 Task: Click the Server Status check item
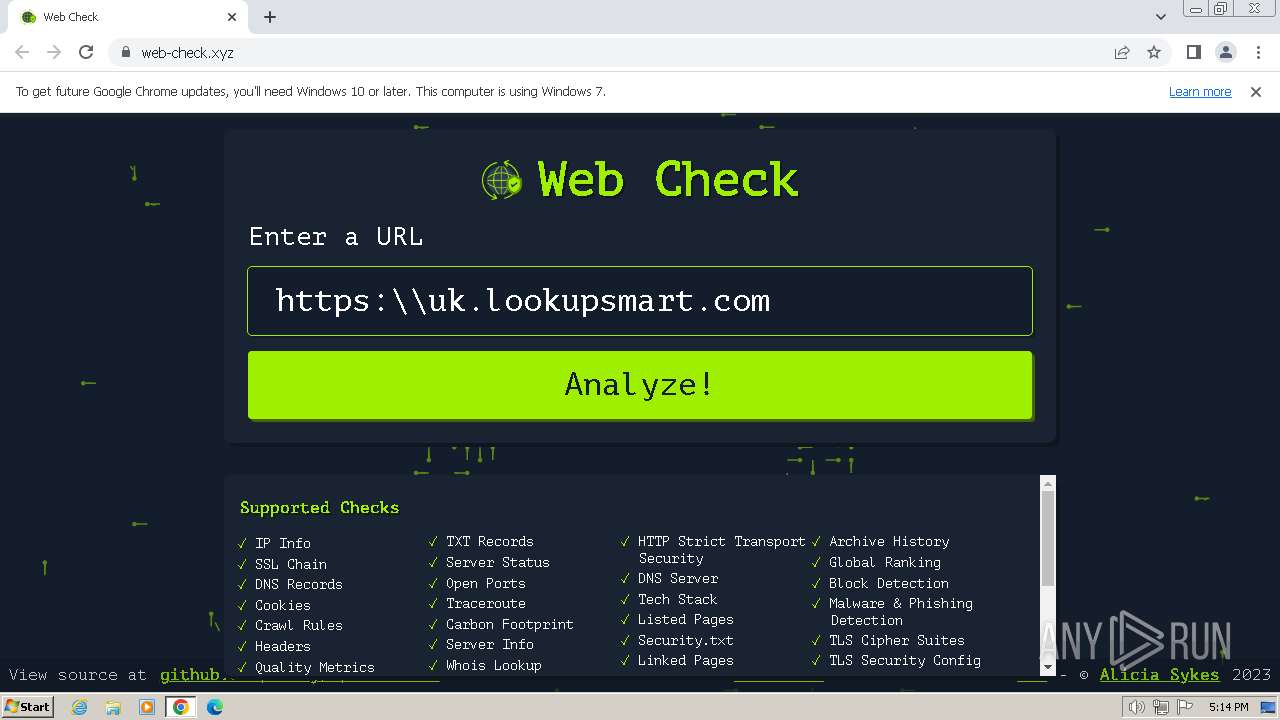click(498, 562)
